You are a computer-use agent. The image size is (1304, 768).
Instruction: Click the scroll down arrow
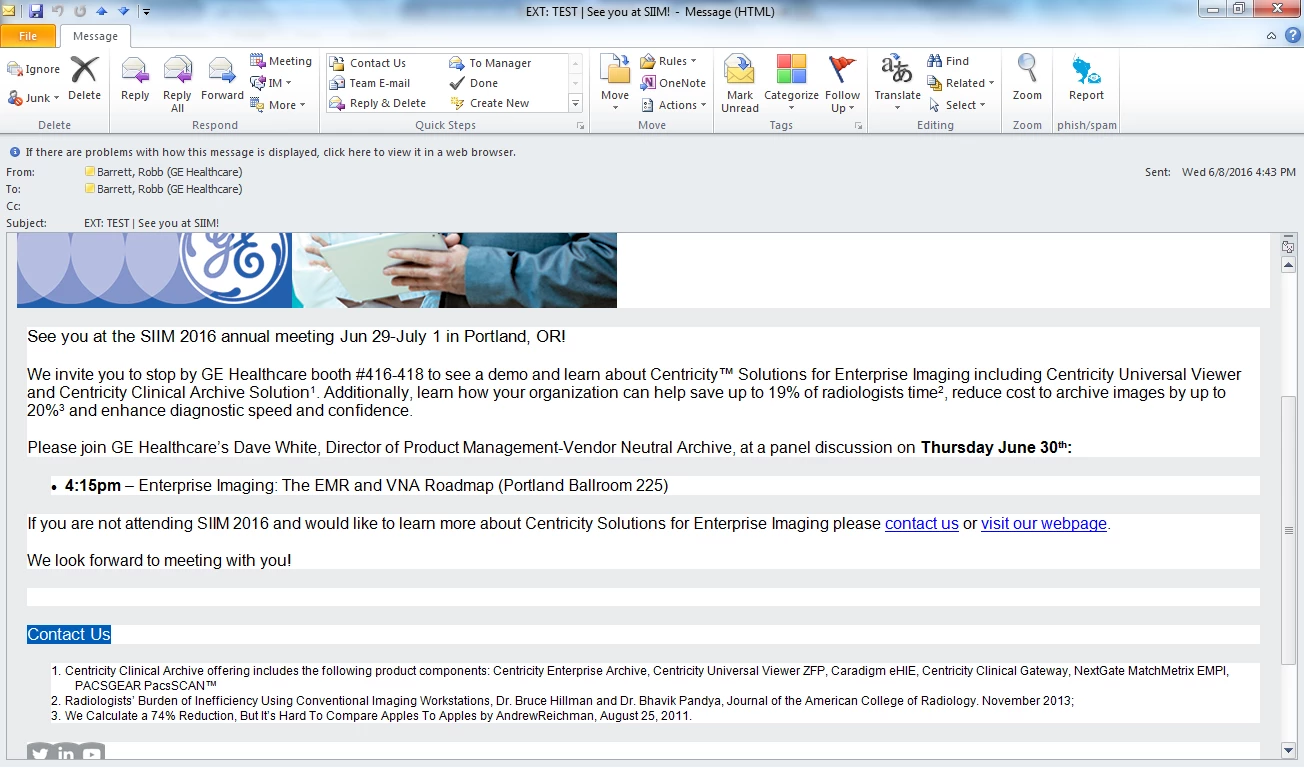point(1289,749)
